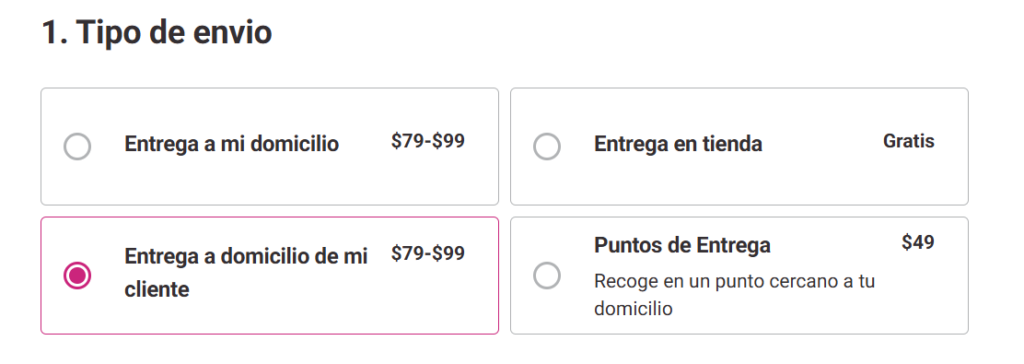Click the word cliente in the selected option

[157, 289]
